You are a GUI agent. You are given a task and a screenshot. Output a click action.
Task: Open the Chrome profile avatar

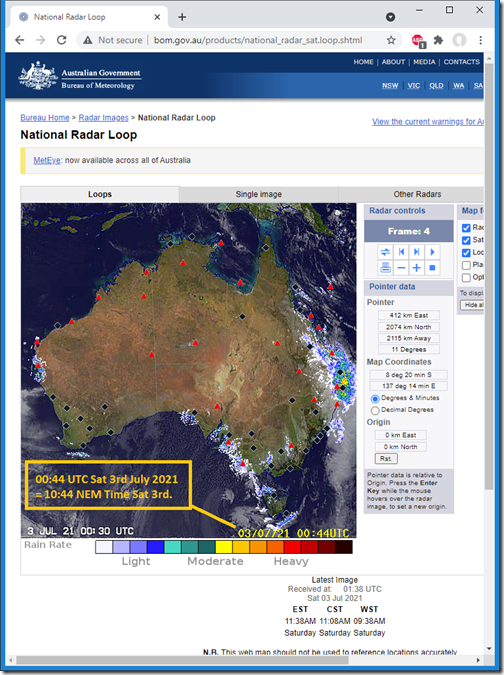[459, 40]
